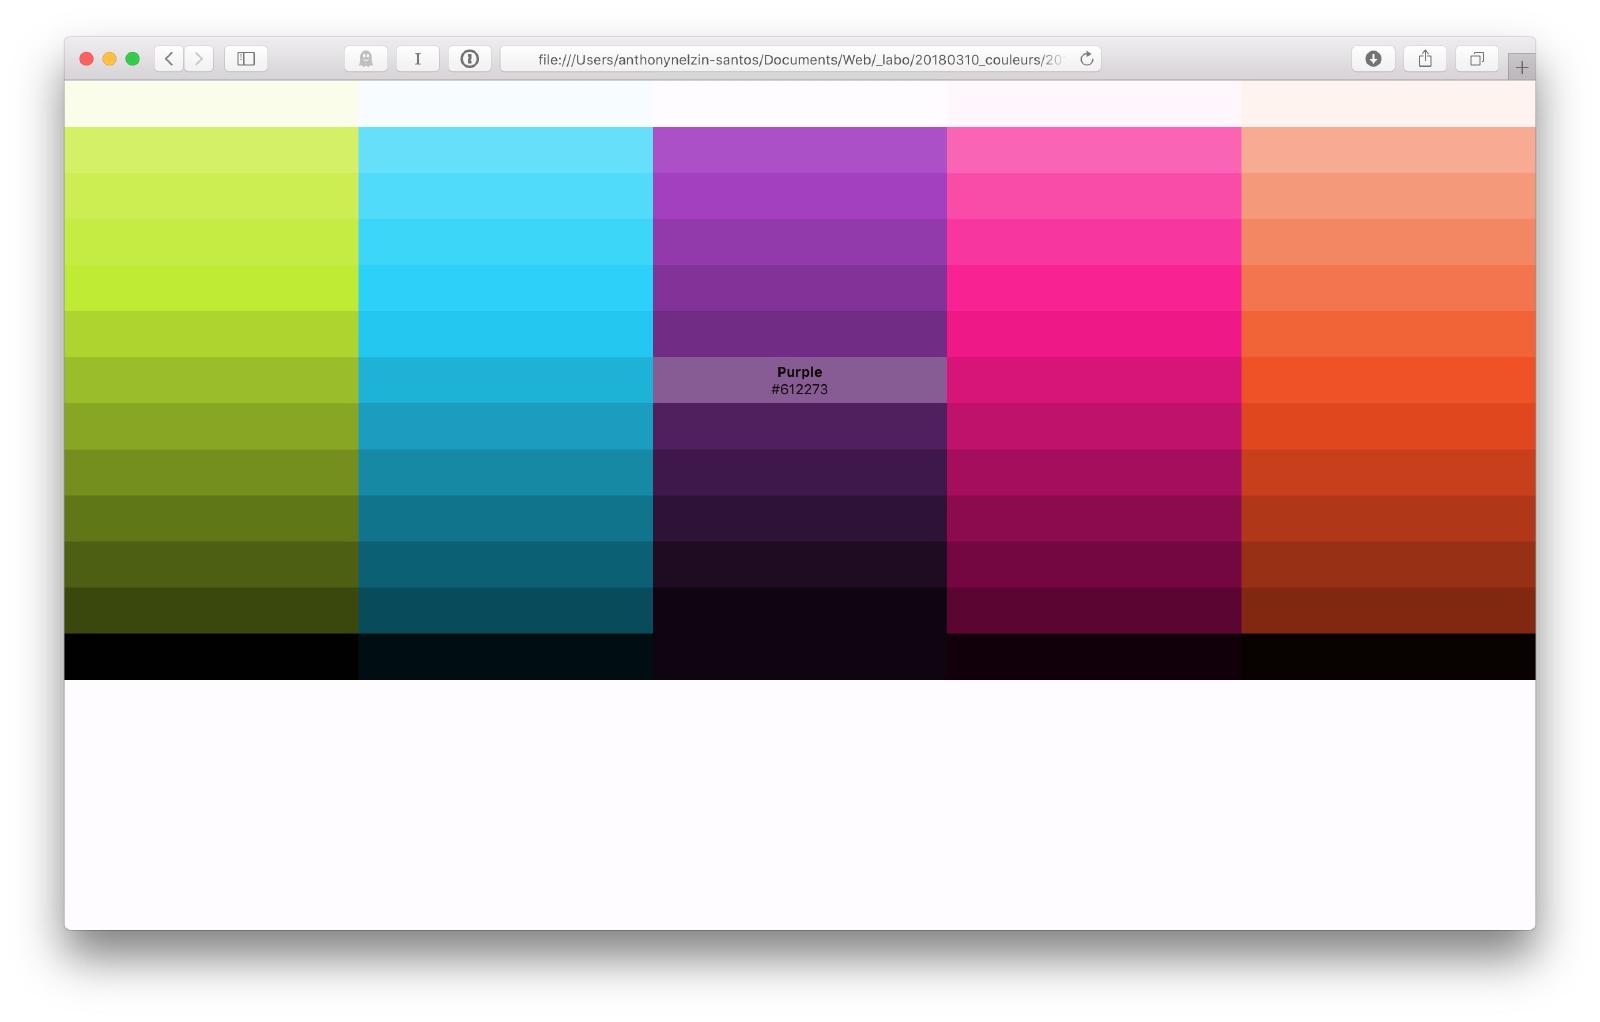This screenshot has width=1600, height=1022.
Task: Select the vivid hot pink swatch
Action: pos(1094,288)
